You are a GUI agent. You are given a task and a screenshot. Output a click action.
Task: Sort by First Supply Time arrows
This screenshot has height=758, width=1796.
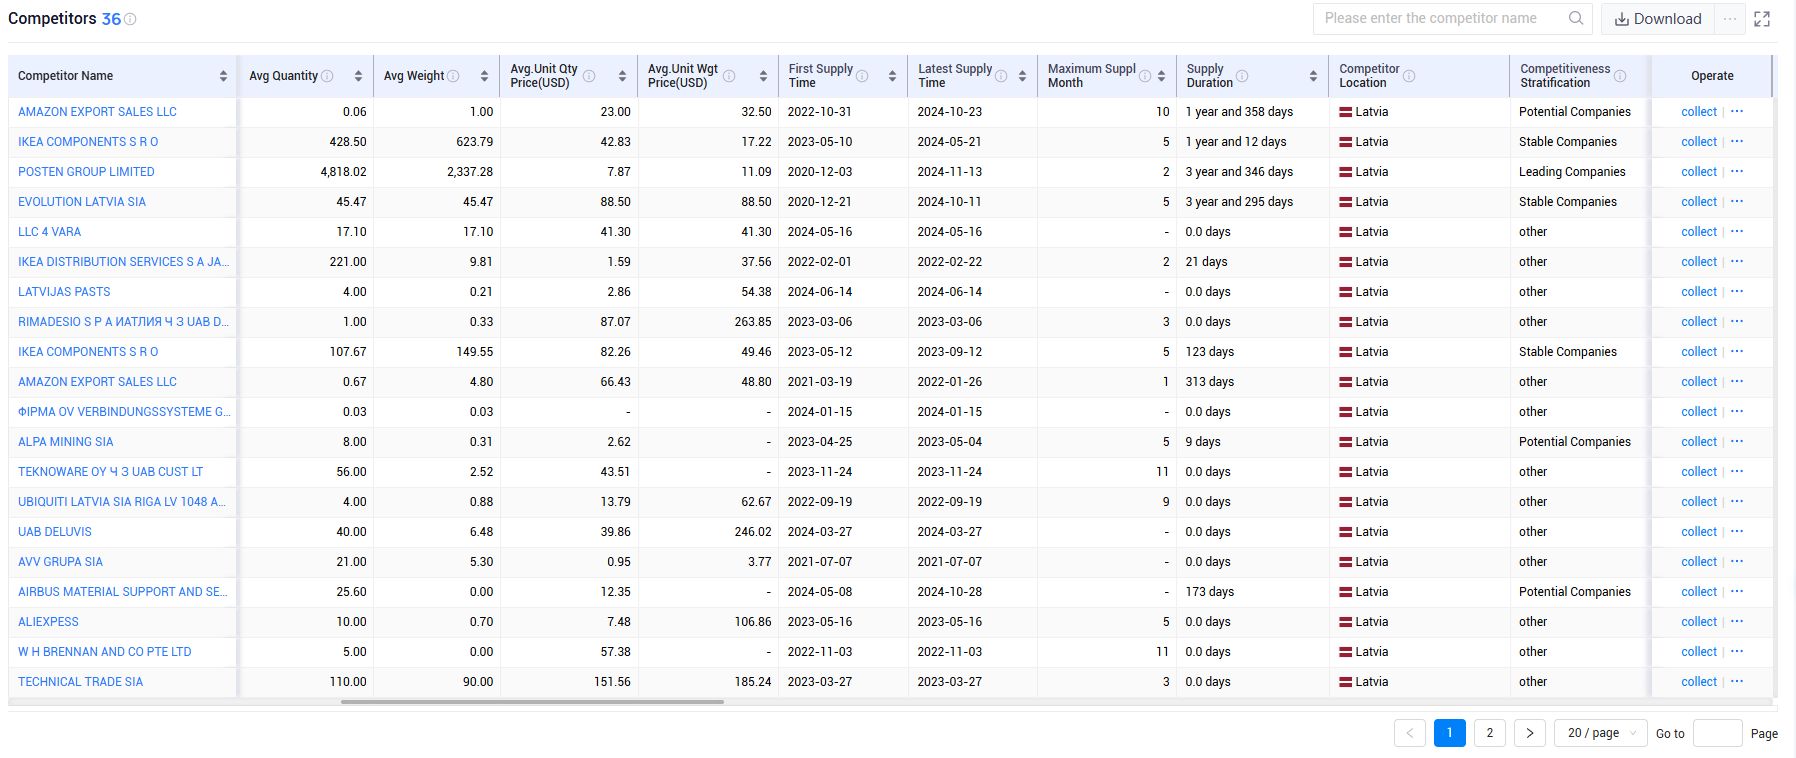pyautogui.click(x=892, y=76)
